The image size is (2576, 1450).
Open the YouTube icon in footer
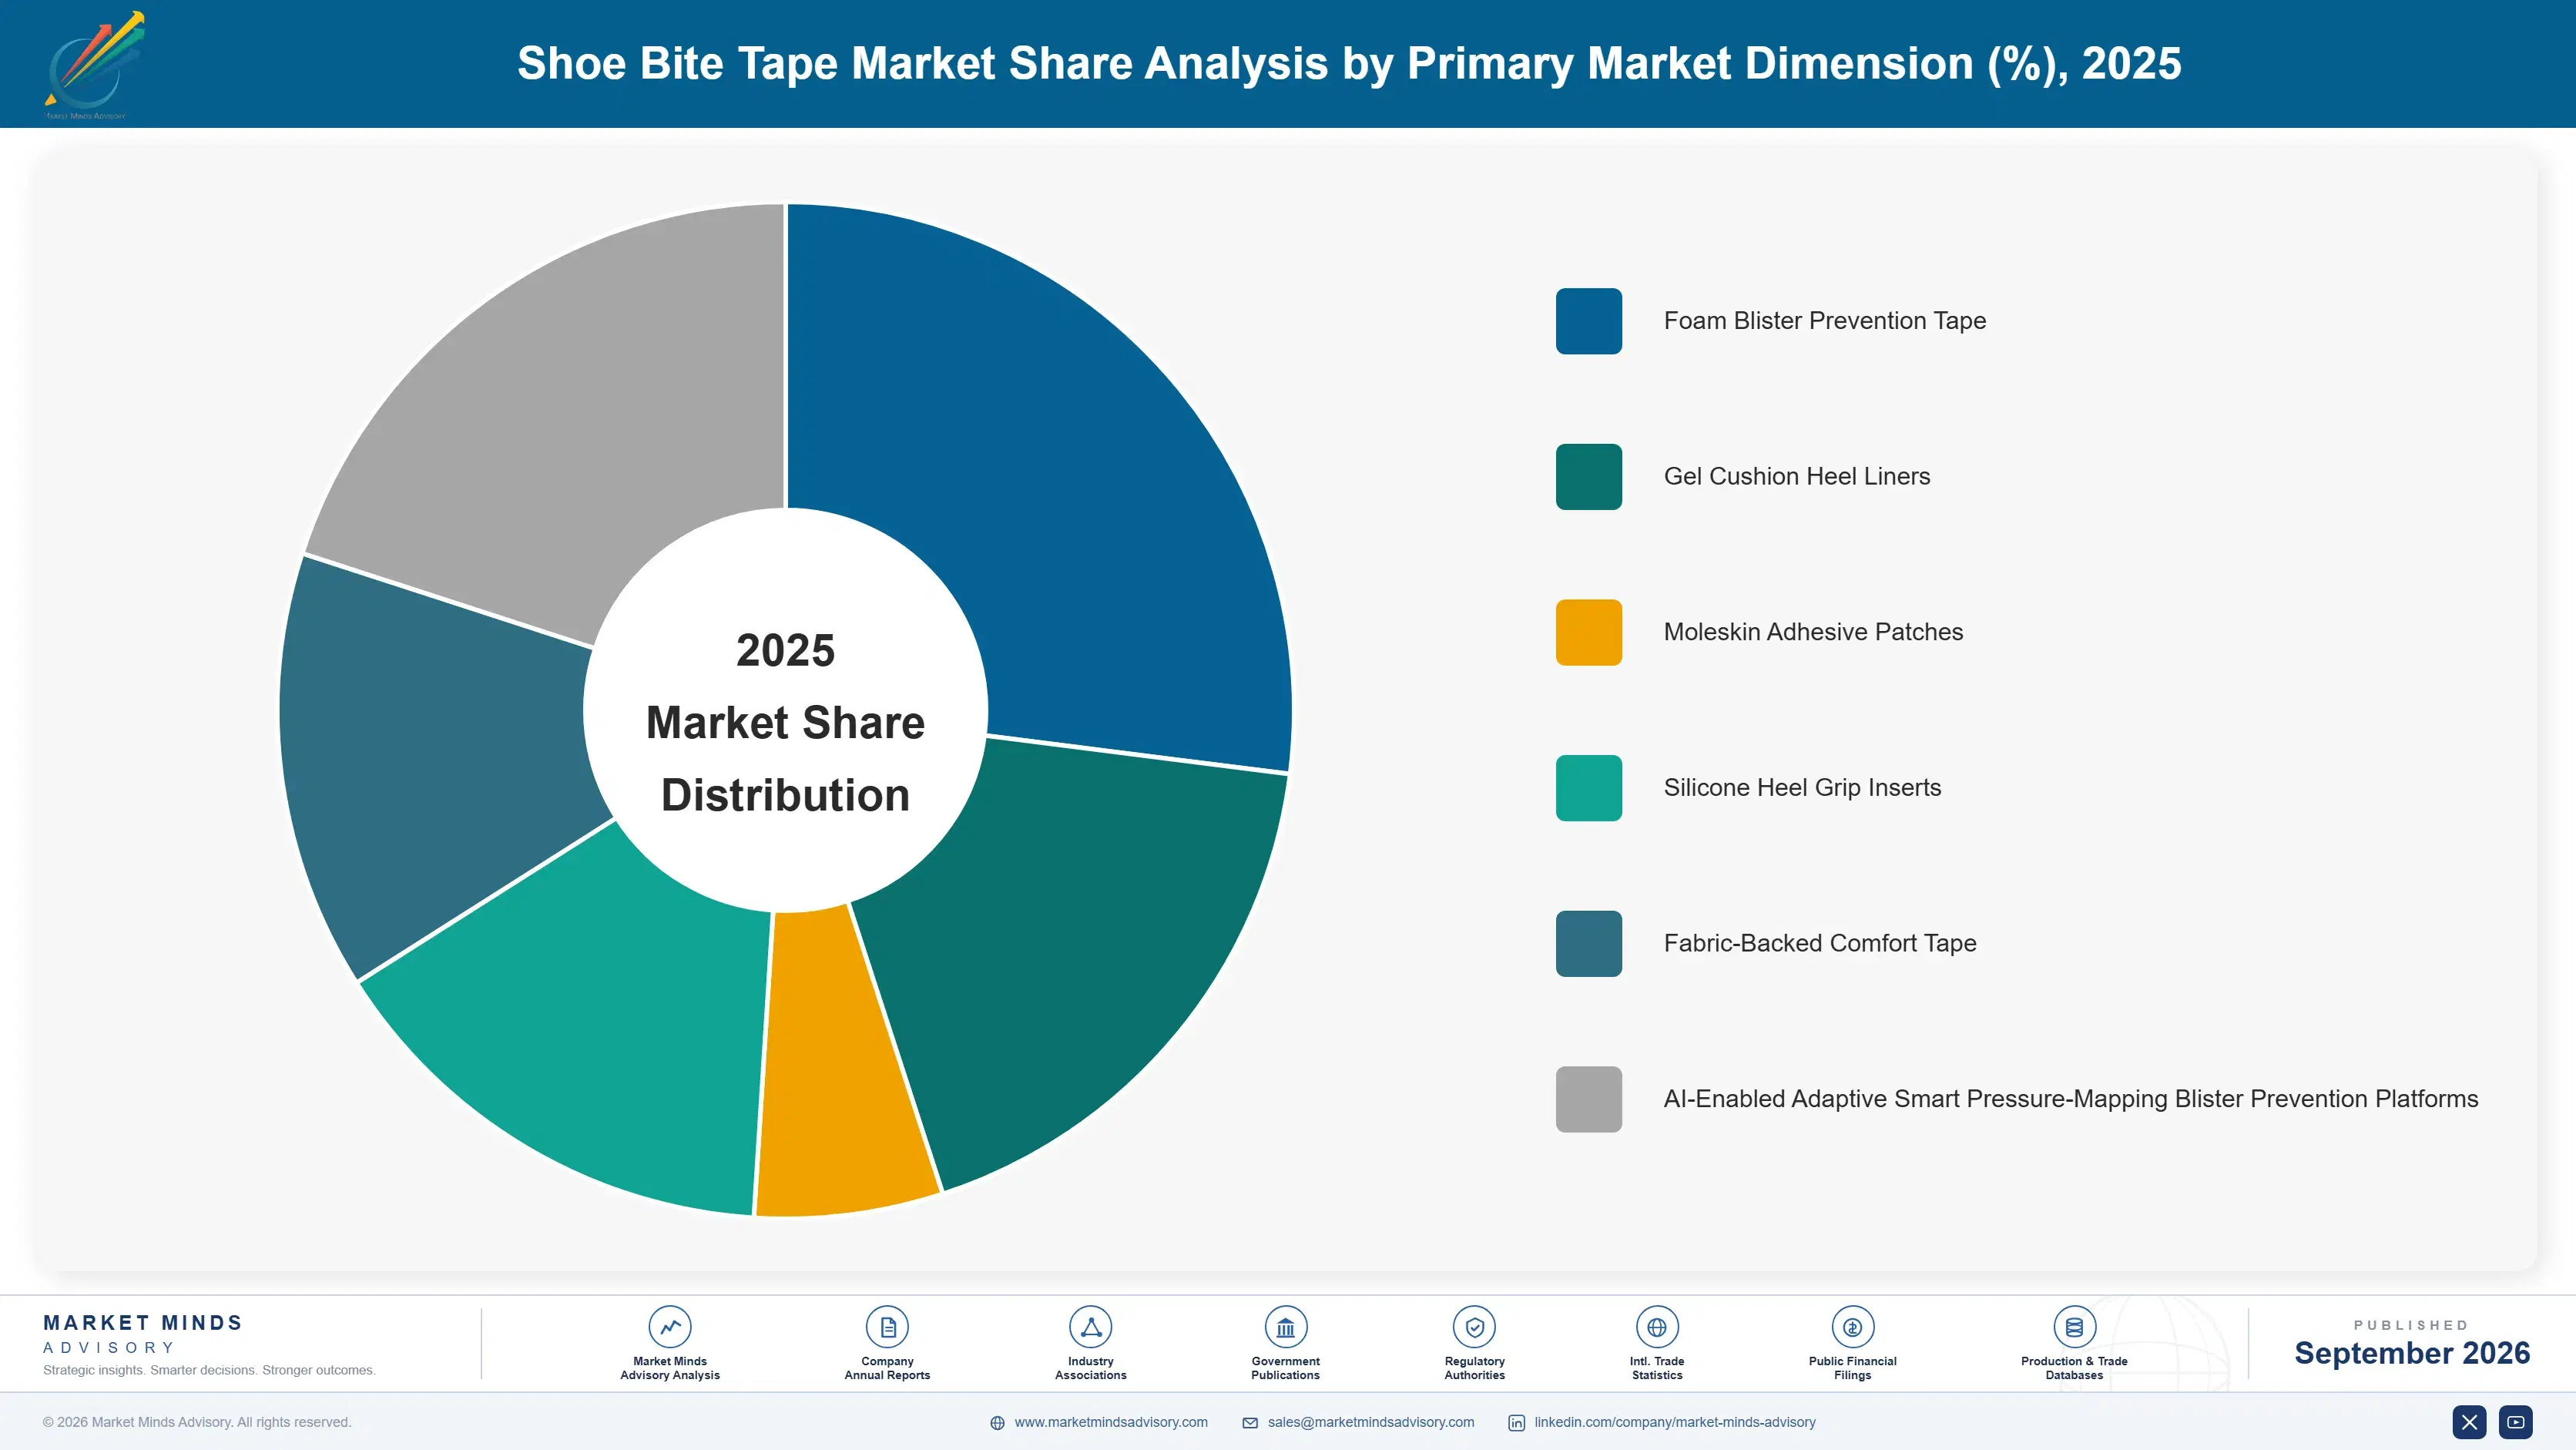pos(2515,1422)
